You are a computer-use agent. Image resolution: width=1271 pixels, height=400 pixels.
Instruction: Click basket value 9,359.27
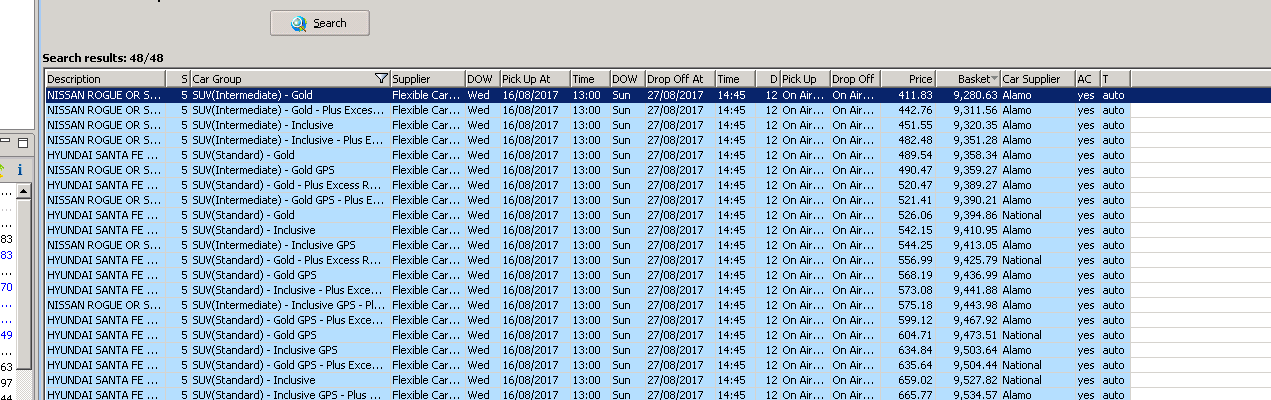click(975, 170)
